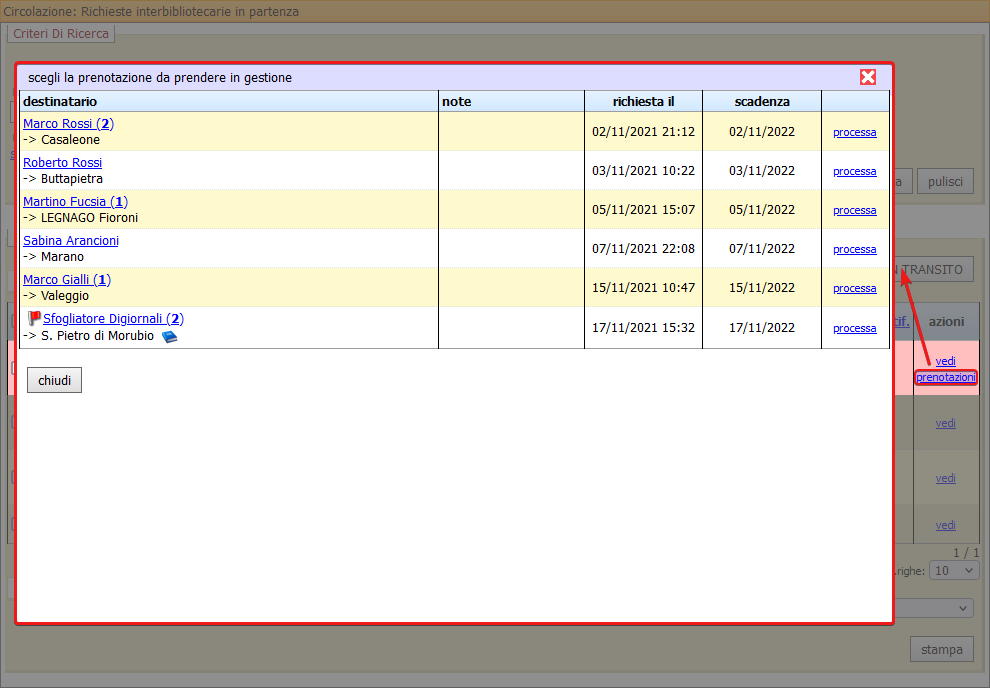Click processa in the Sfogliatore Digiornali row
The height and width of the screenshot is (688, 990).
855,327
